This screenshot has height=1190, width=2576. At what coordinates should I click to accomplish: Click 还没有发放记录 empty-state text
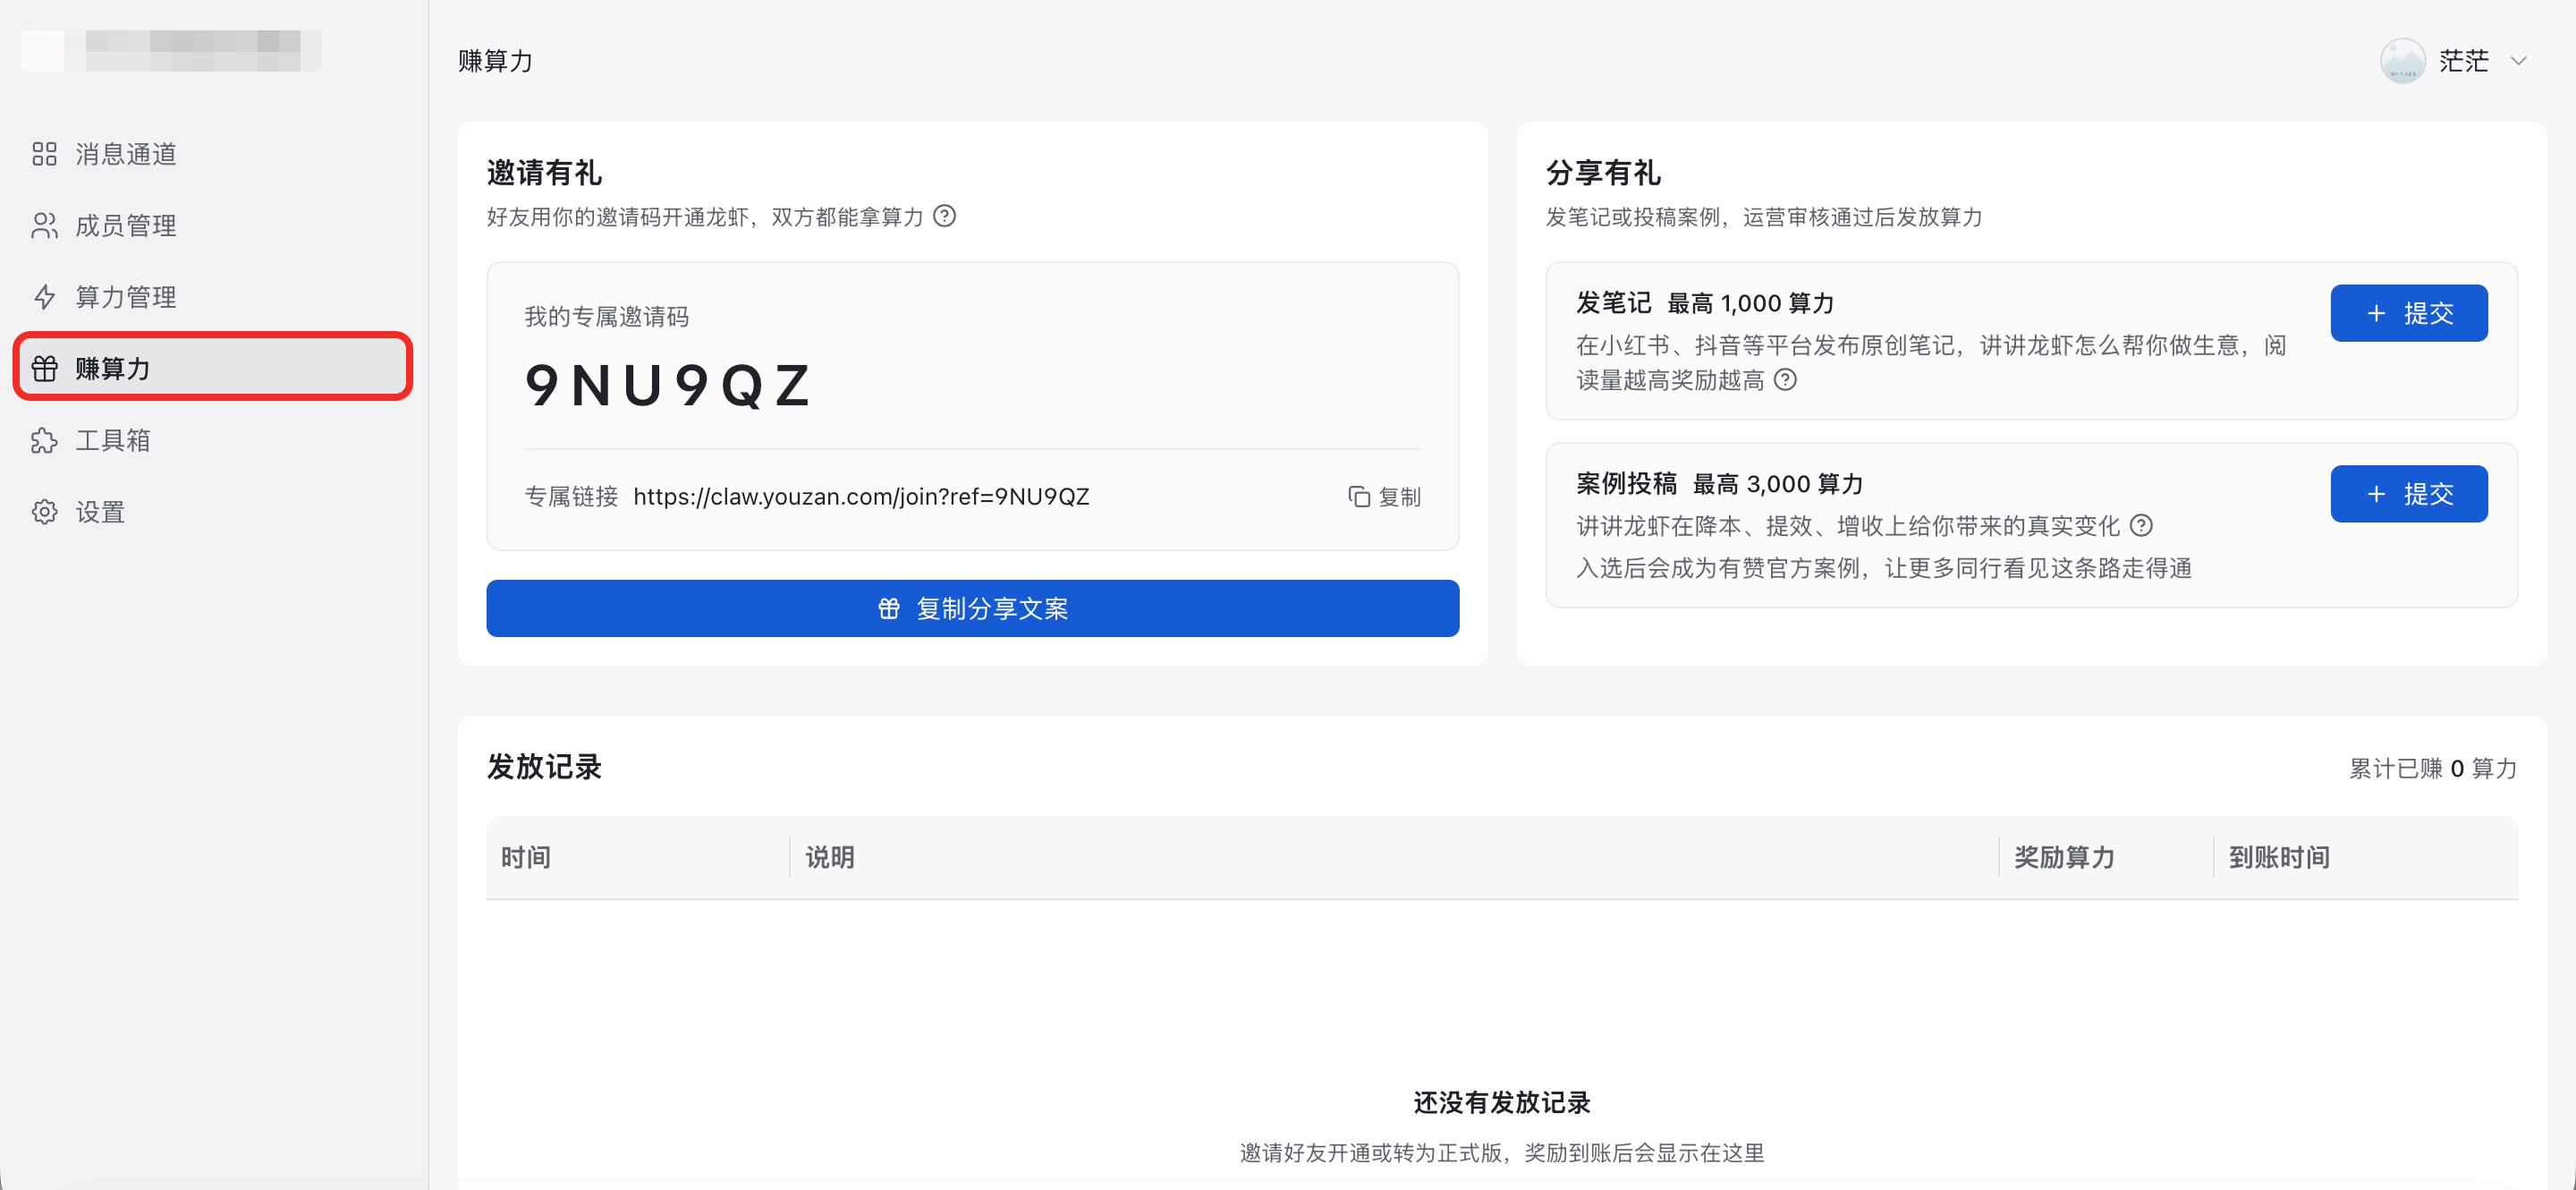(x=1502, y=1103)
